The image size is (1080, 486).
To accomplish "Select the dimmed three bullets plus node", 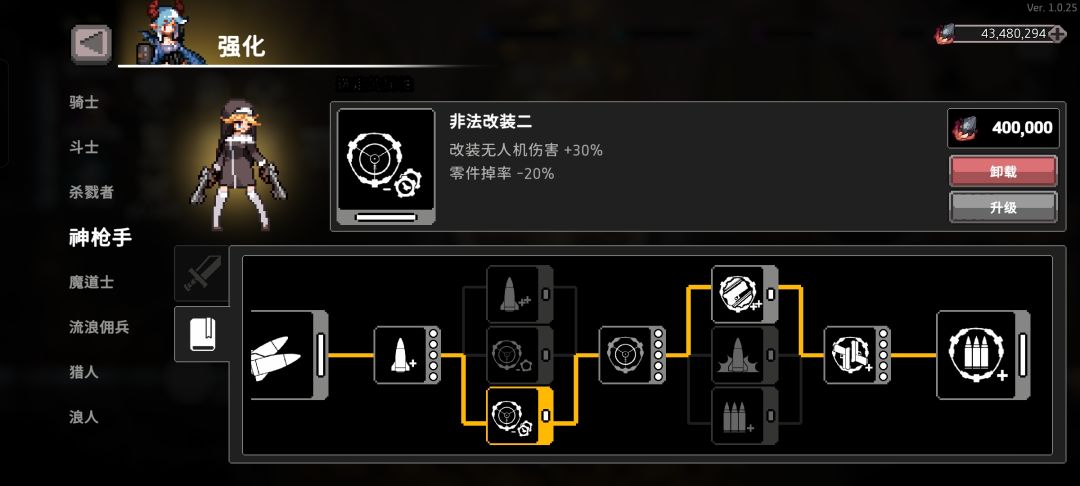I will (745, 416).
